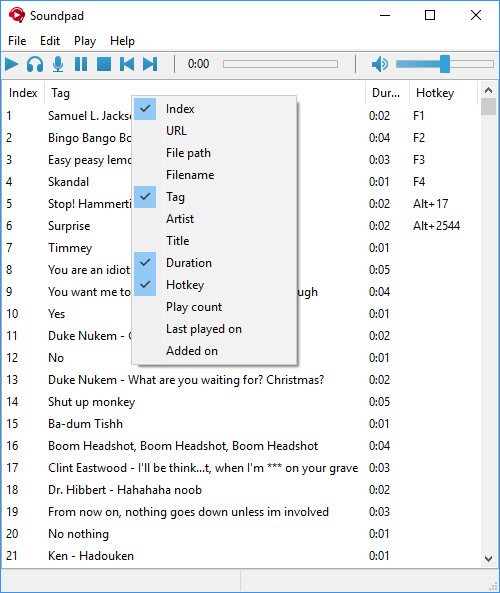Stop playback with the square icon
The image size is (500, 593).
pos(104,64)
